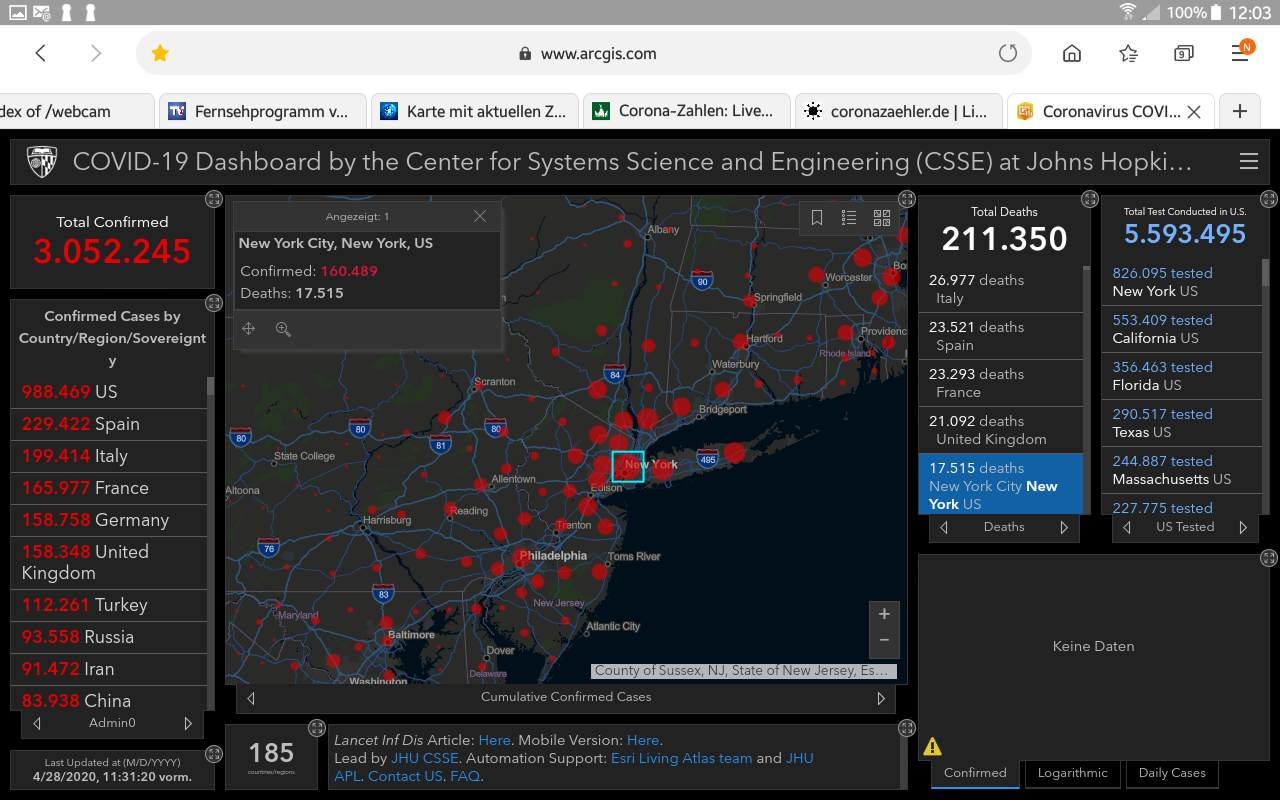The height and width of the screenshot is (800, 1280).
Task: Select highlighted 17.515 deaths New York City
Action: [1000, 484]
